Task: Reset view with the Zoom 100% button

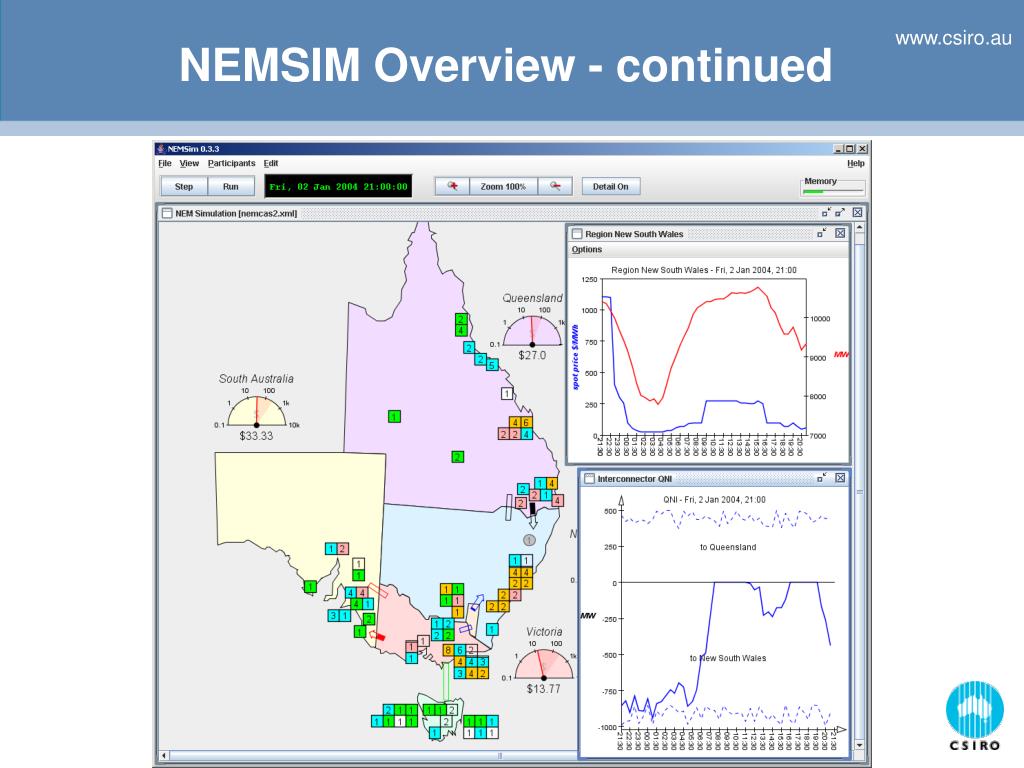Action: pyautogui.click(x=503, y=186)
